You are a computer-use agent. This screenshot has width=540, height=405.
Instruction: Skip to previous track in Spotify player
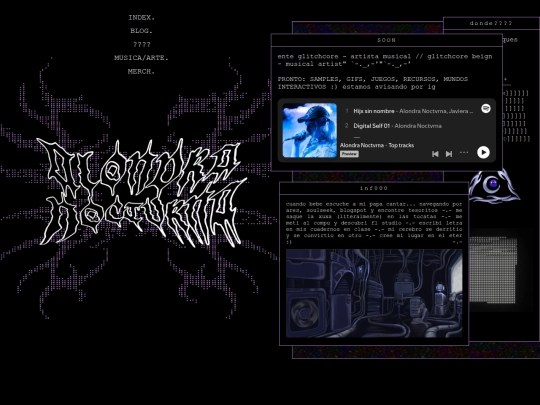click(435, 154)
